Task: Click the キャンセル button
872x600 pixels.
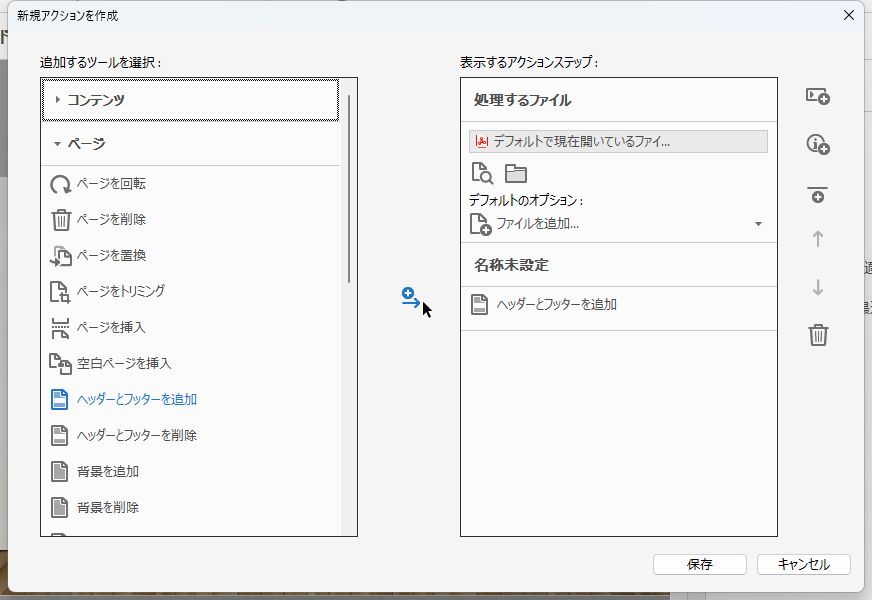Action: (x=803, y=564)
